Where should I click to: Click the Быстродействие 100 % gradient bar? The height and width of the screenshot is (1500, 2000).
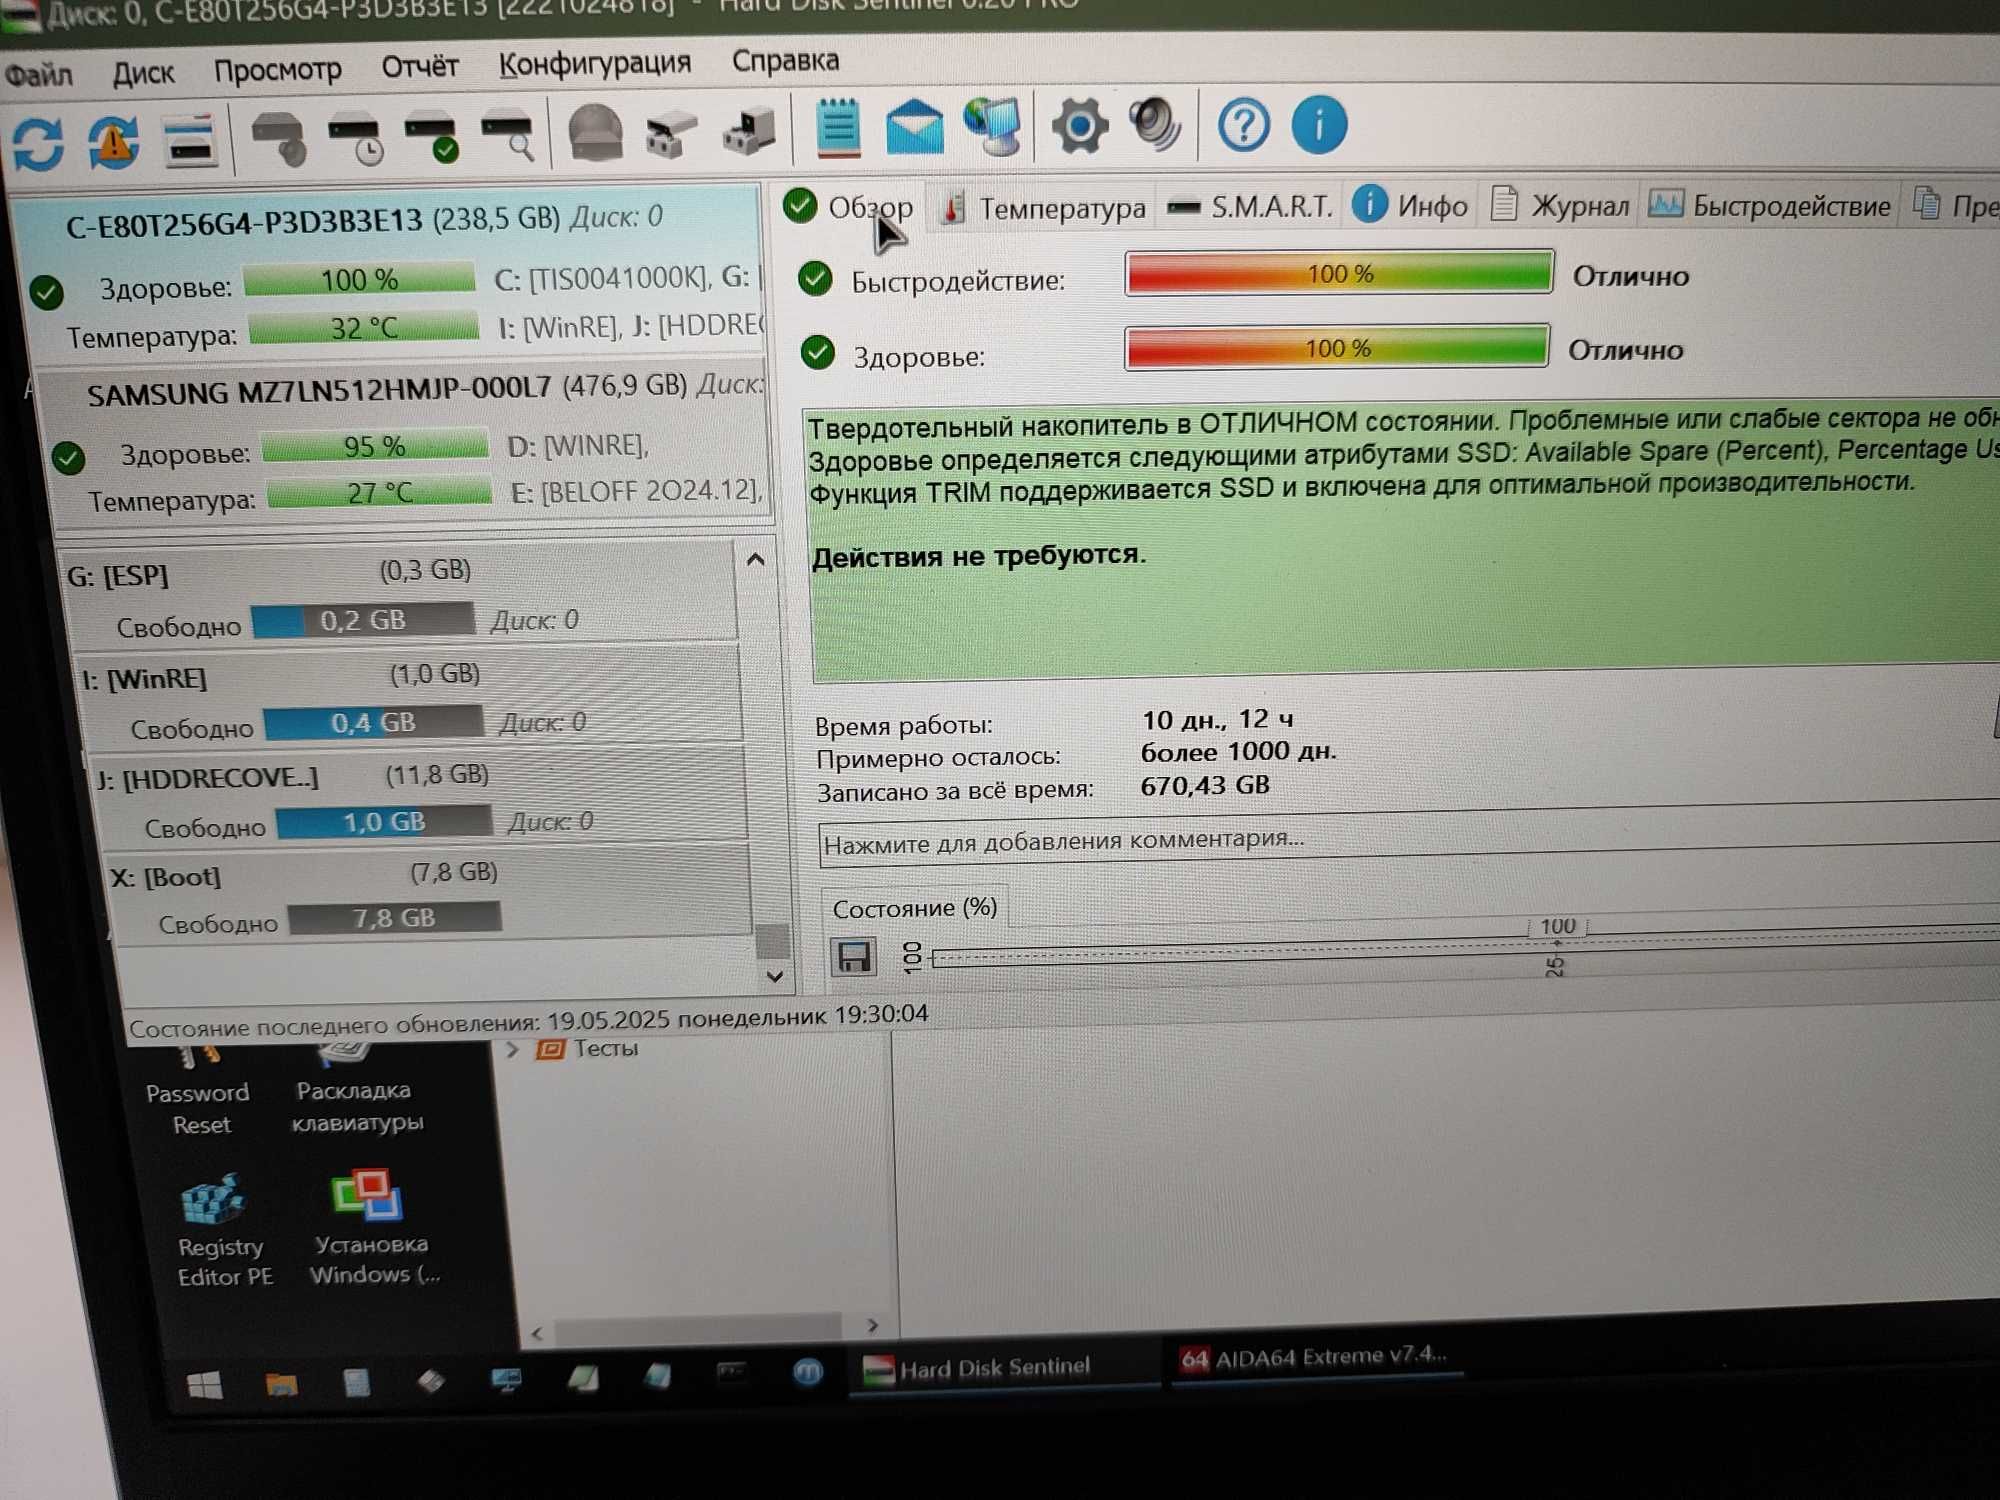point(1339,273)
